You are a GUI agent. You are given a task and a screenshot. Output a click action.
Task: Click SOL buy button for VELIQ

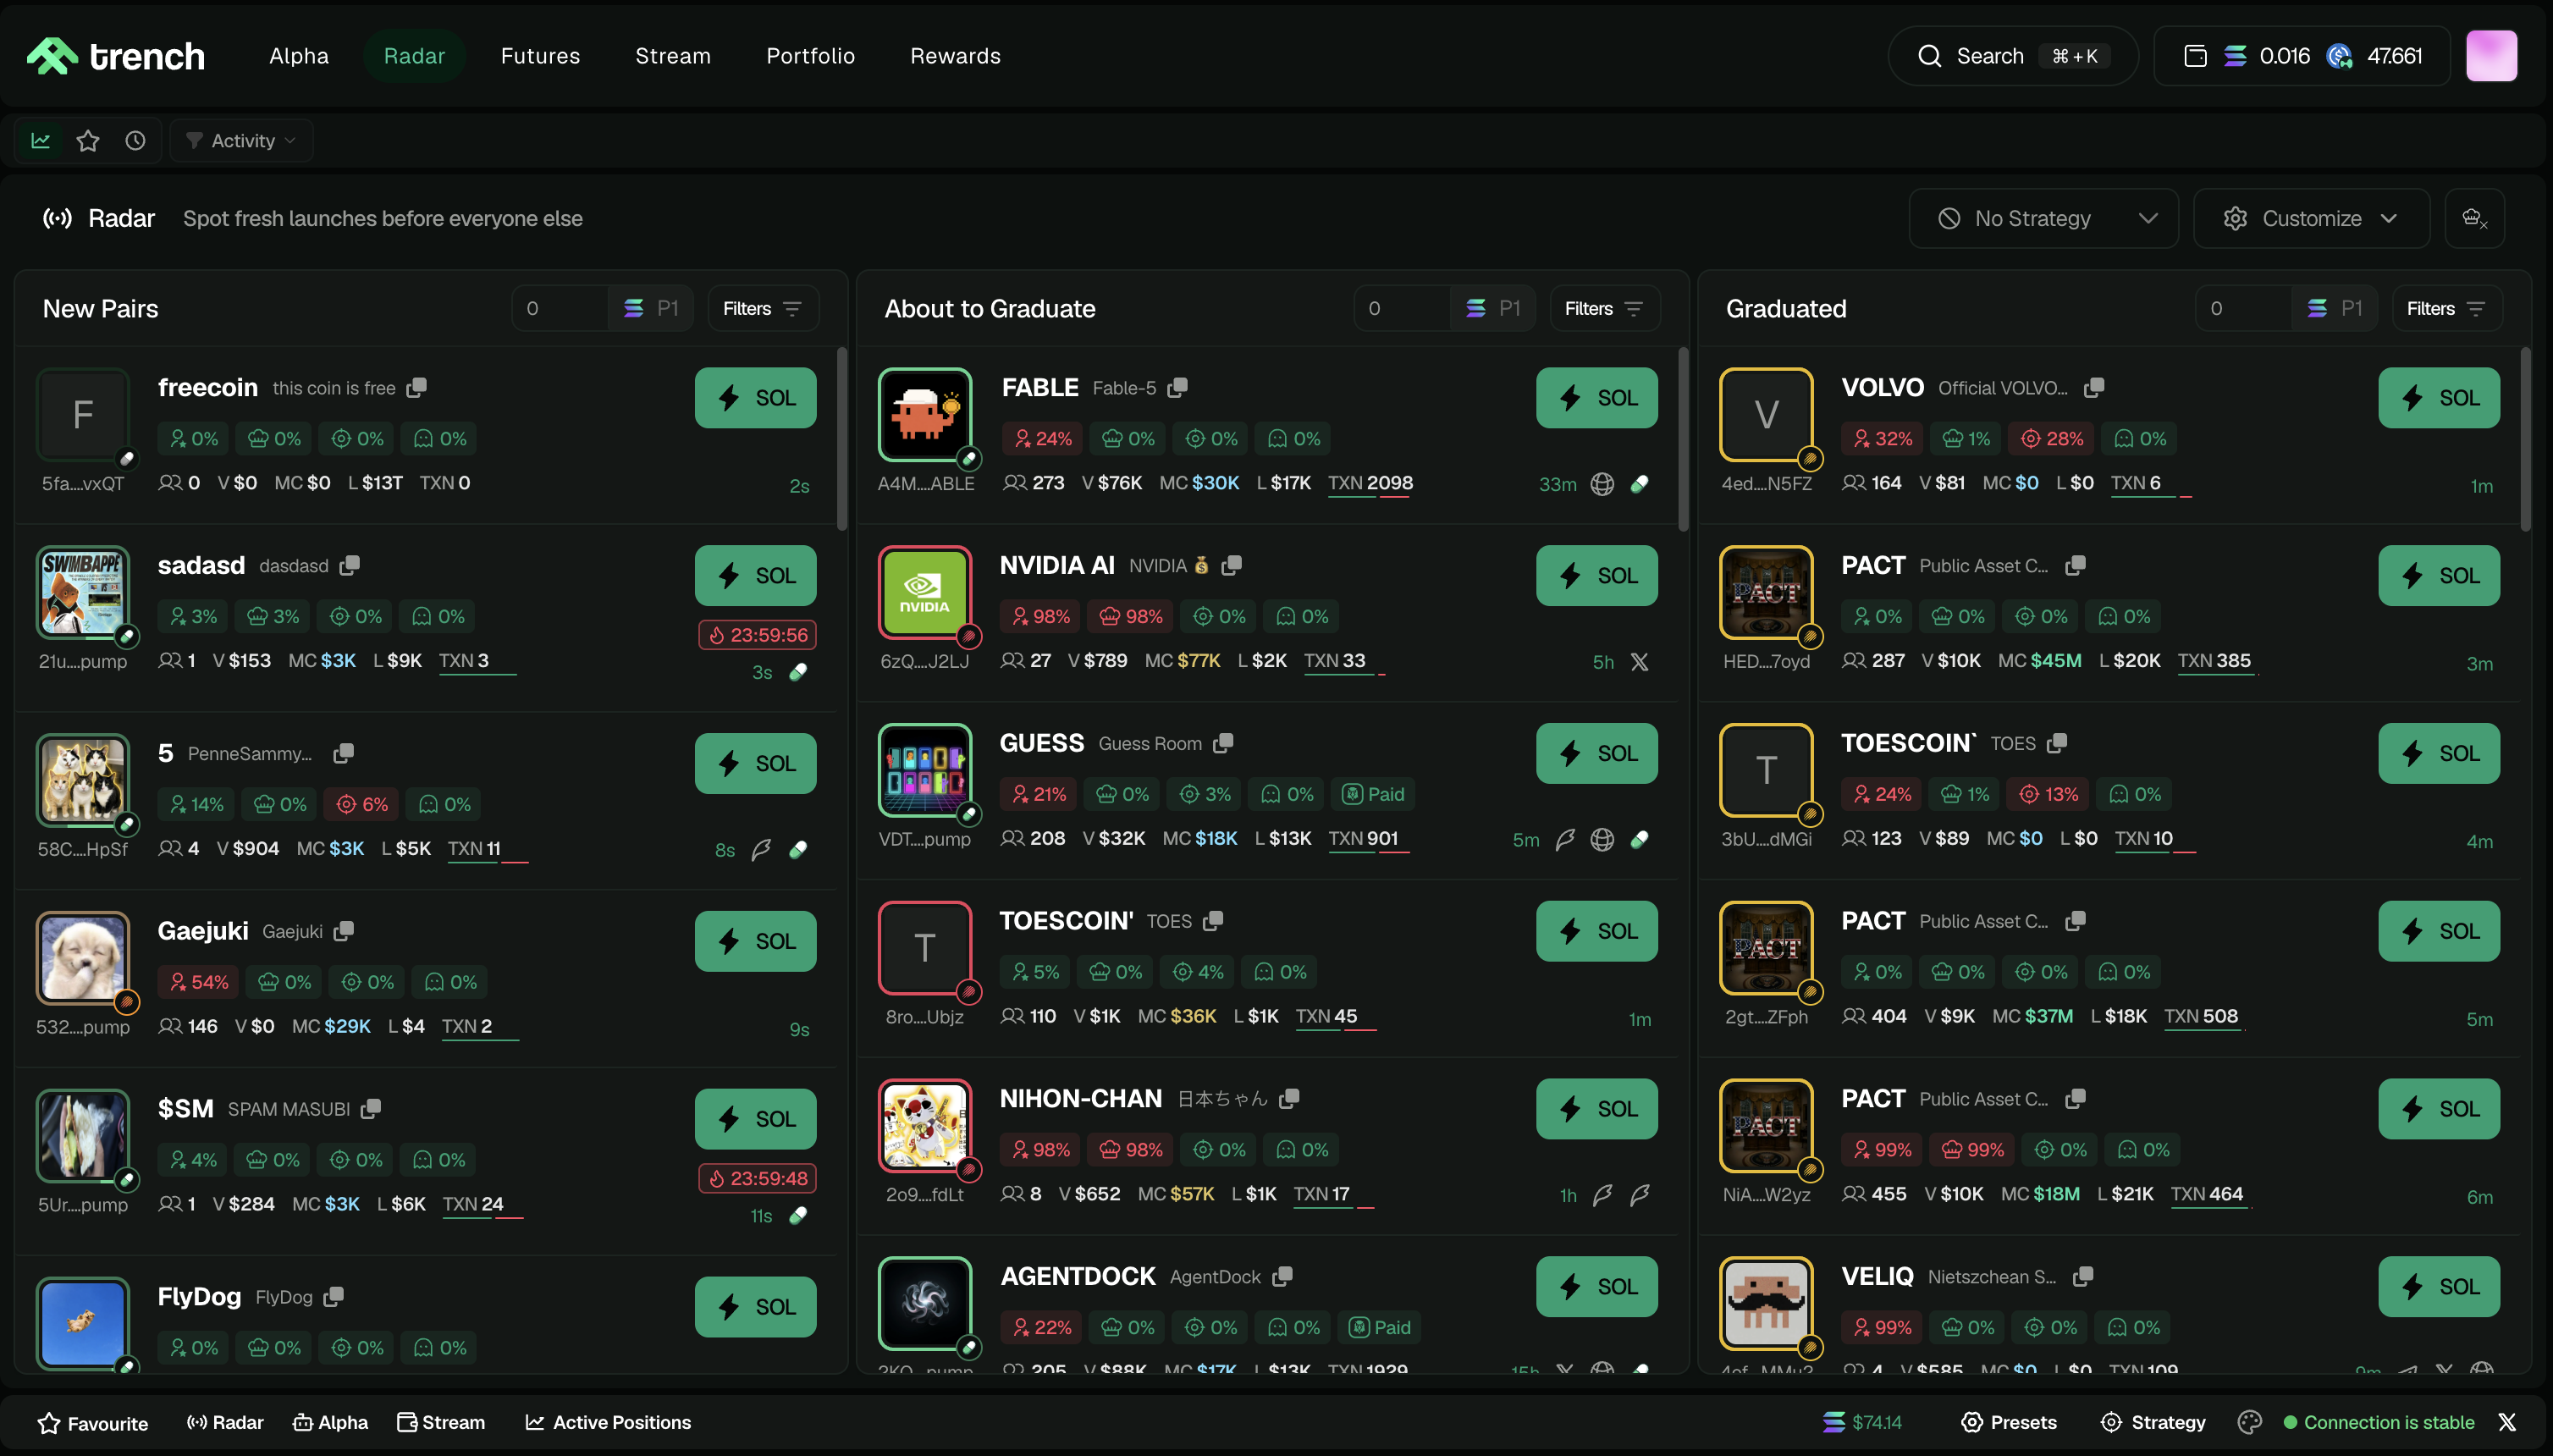tap(2438, 1287)
